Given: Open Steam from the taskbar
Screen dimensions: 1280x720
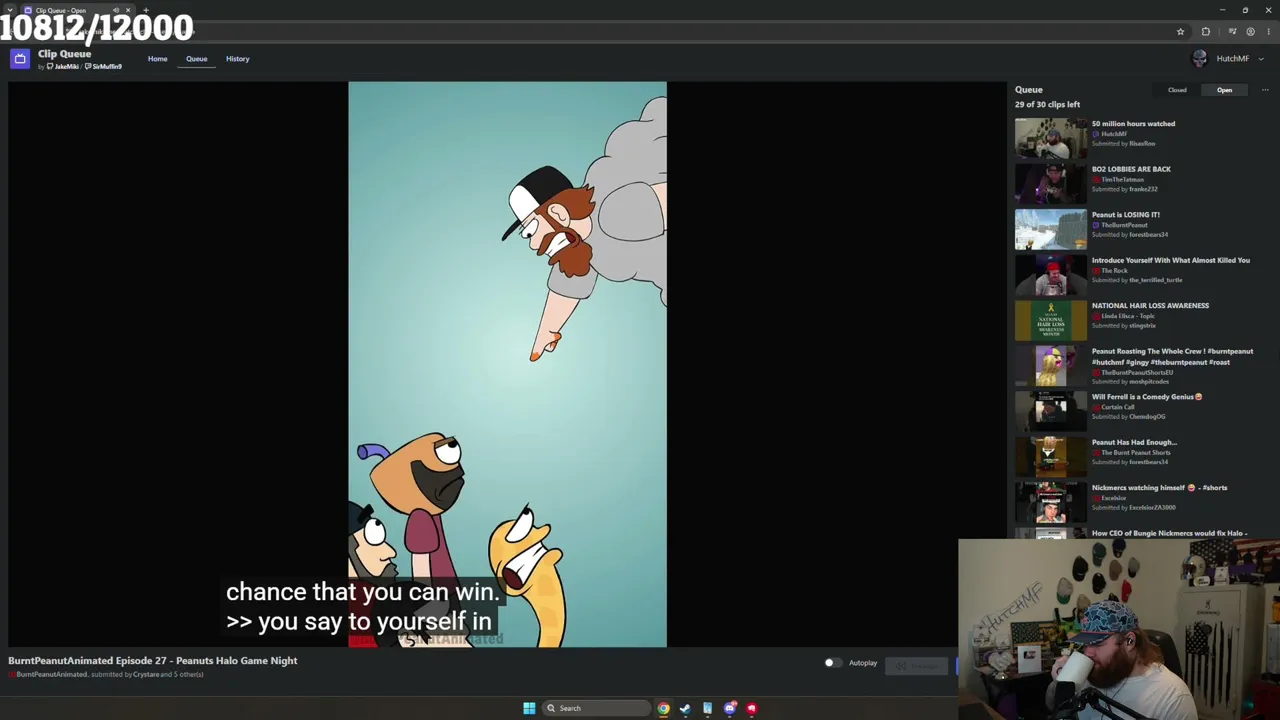Looking at the screenshot, I should tap(685, 708).
